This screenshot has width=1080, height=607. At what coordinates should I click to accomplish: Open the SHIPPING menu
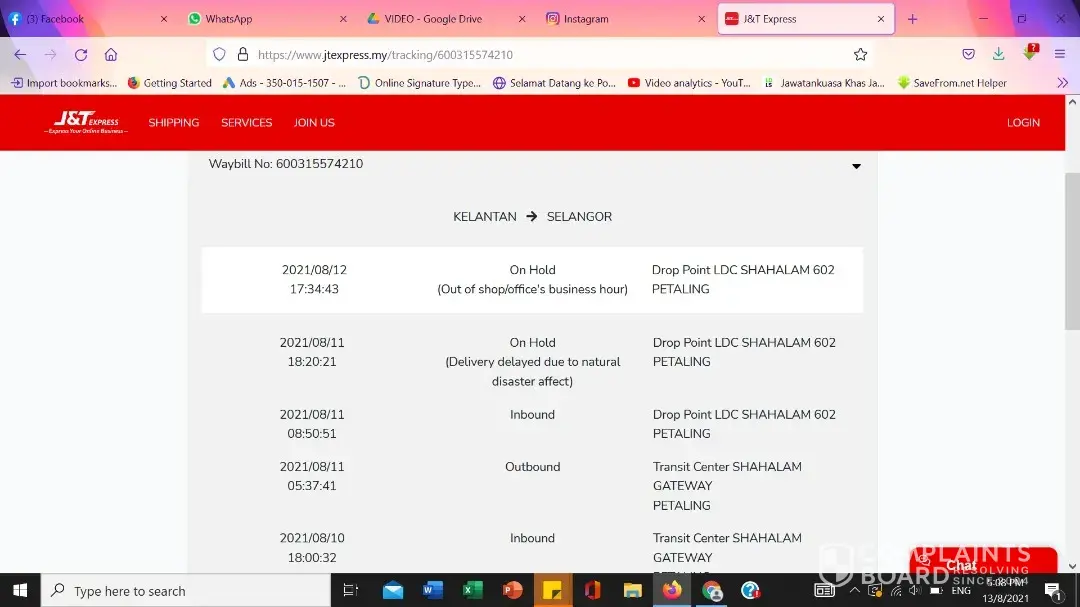pos(174,123)
